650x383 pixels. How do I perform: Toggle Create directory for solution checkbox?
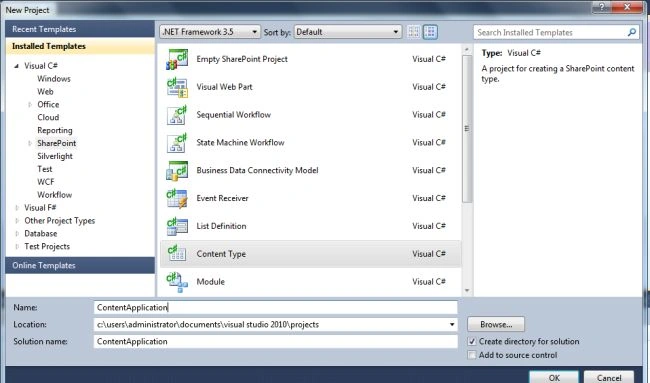point(472,342)
